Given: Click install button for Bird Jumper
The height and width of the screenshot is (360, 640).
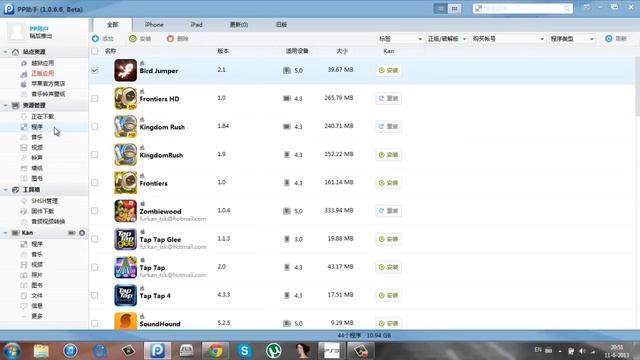Looking at the screenshot, I should [x=388, y=70].
